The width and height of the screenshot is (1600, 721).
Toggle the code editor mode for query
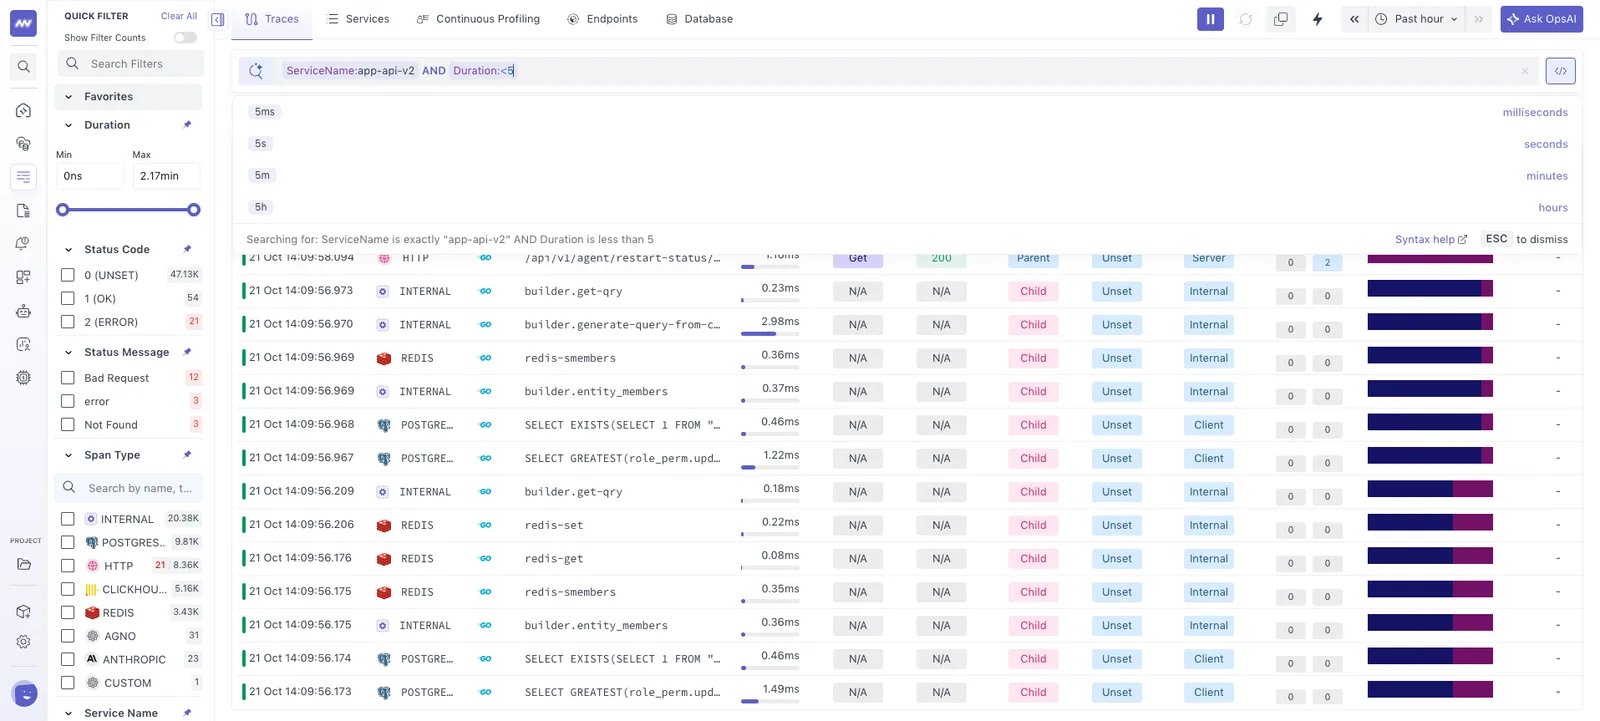coord(1560,71)
